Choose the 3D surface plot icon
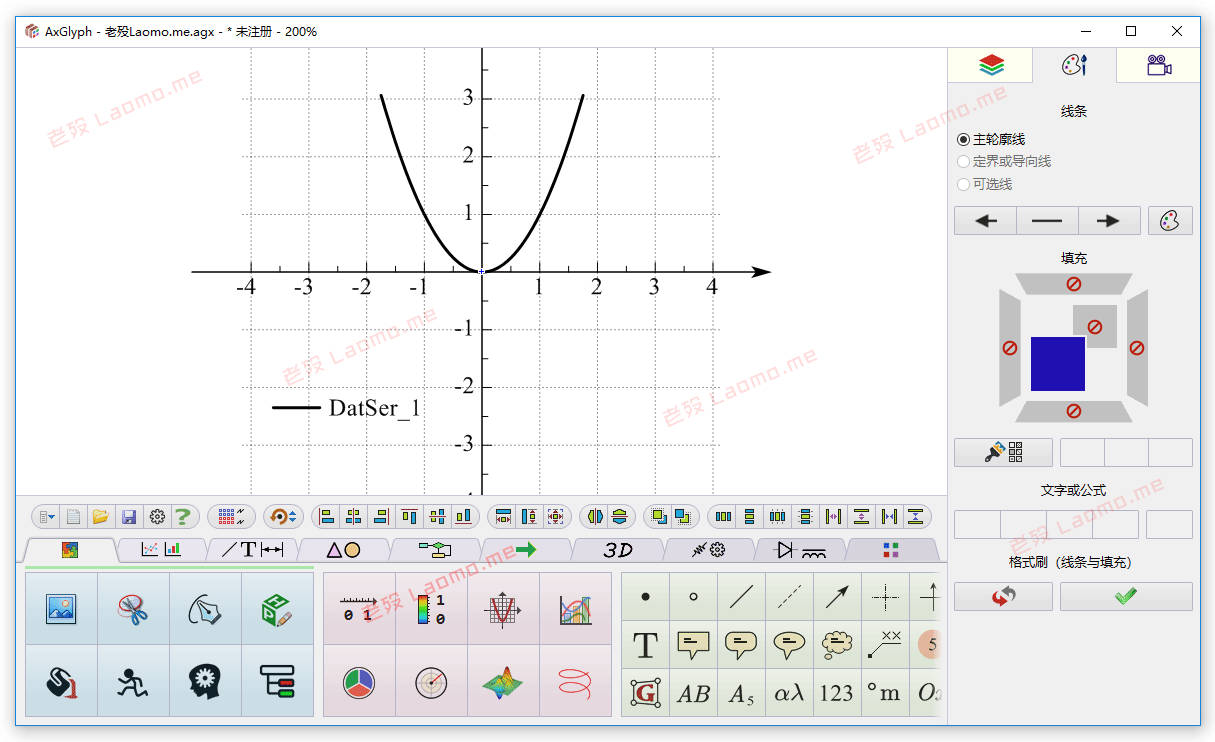 pos(502,681)
